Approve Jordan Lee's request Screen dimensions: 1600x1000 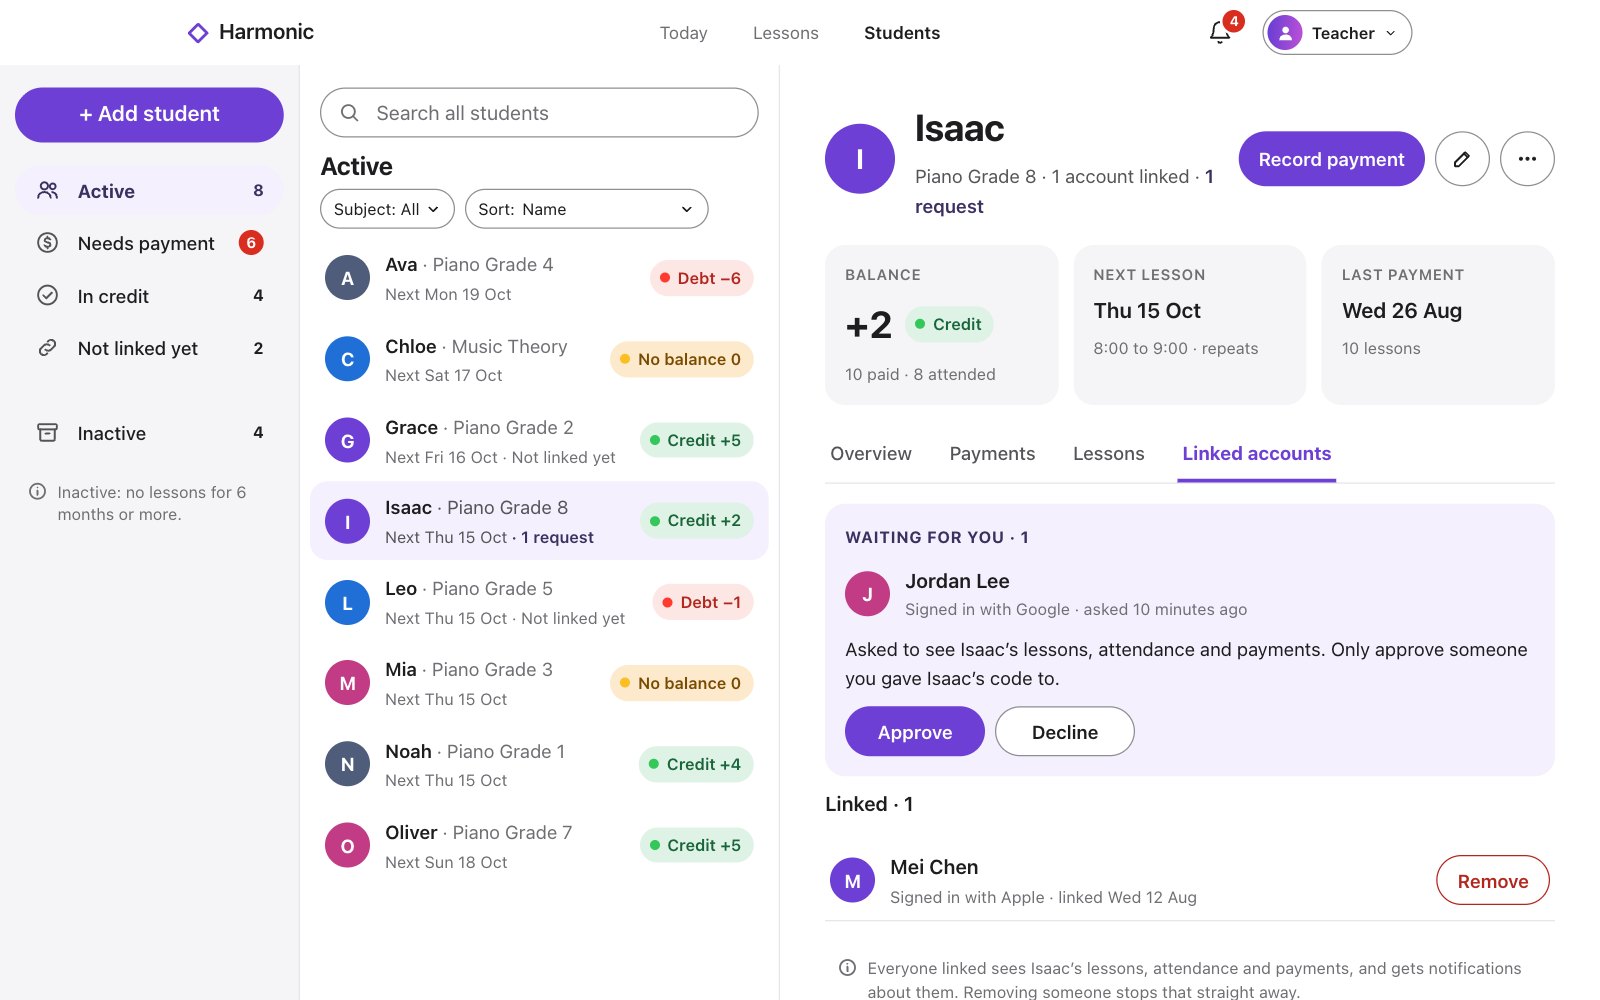(914, 732)
